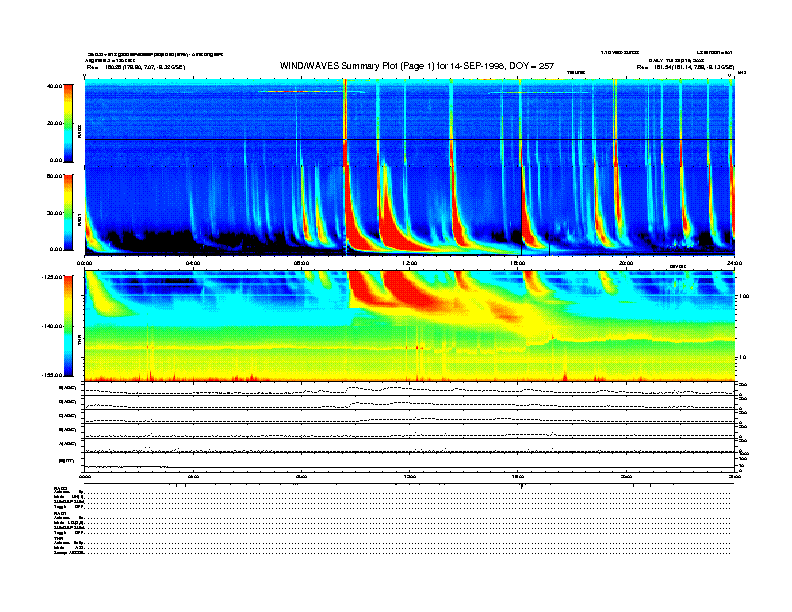The width and height of the screenshot is (792, 612).
Task: Click the 04:00 label under RAD1 spectrogram
Action: coord(193,263)
